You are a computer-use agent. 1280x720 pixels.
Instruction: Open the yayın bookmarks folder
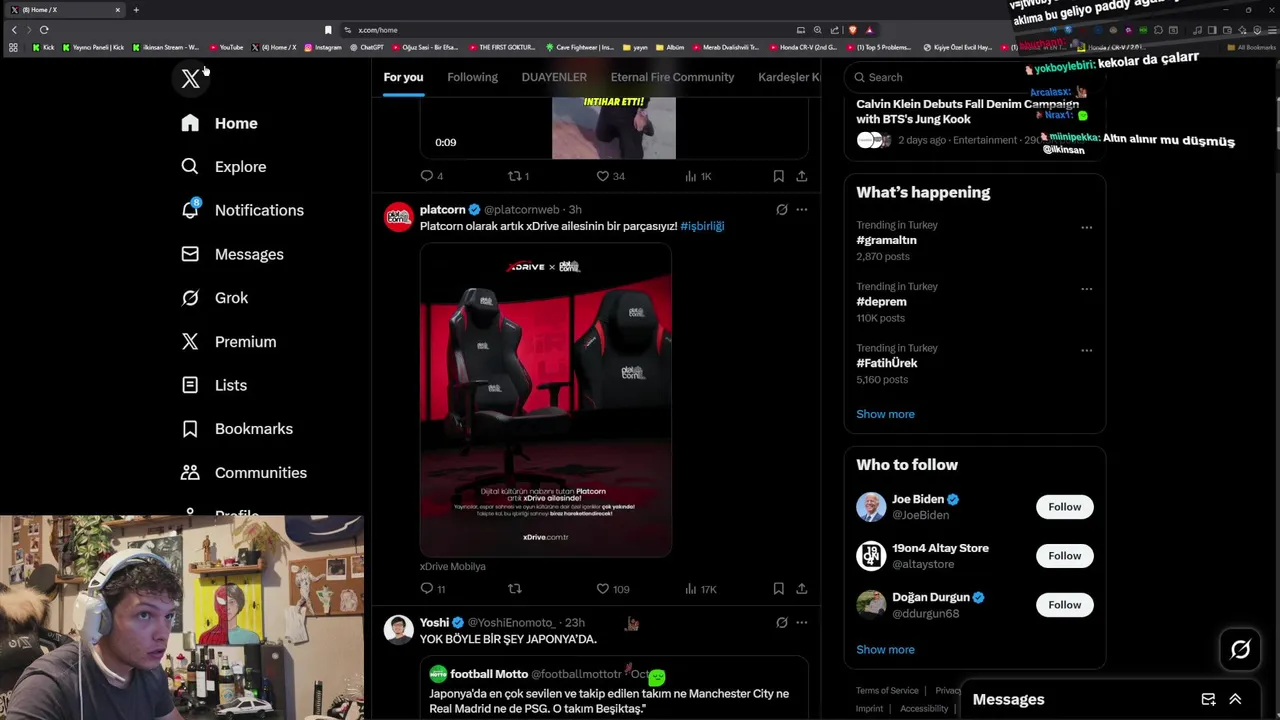coord(635,47)
